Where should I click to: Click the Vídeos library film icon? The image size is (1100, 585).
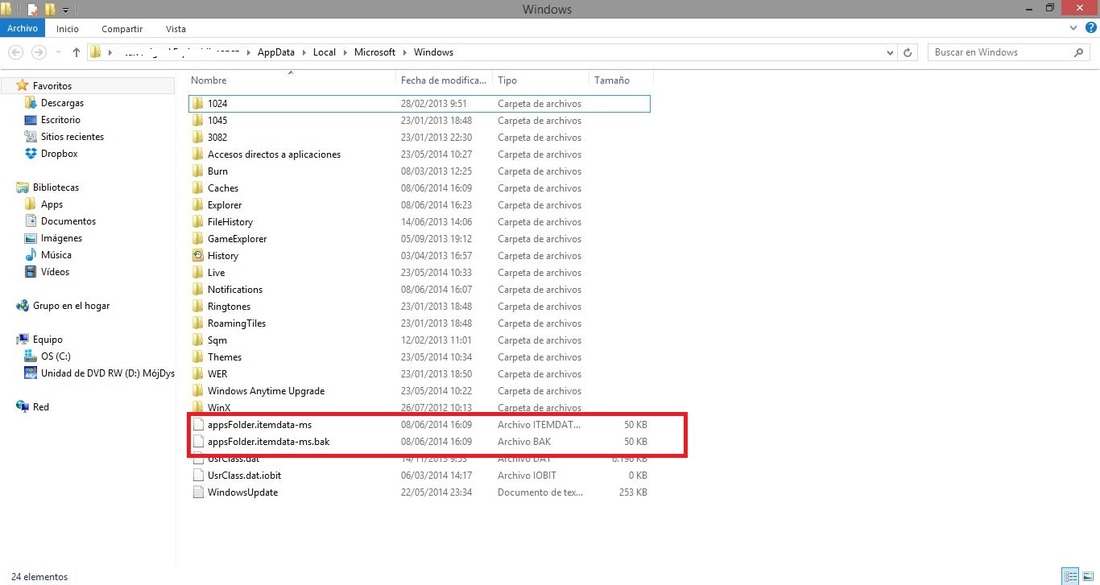pyautogui.click(x=30, y=272)
